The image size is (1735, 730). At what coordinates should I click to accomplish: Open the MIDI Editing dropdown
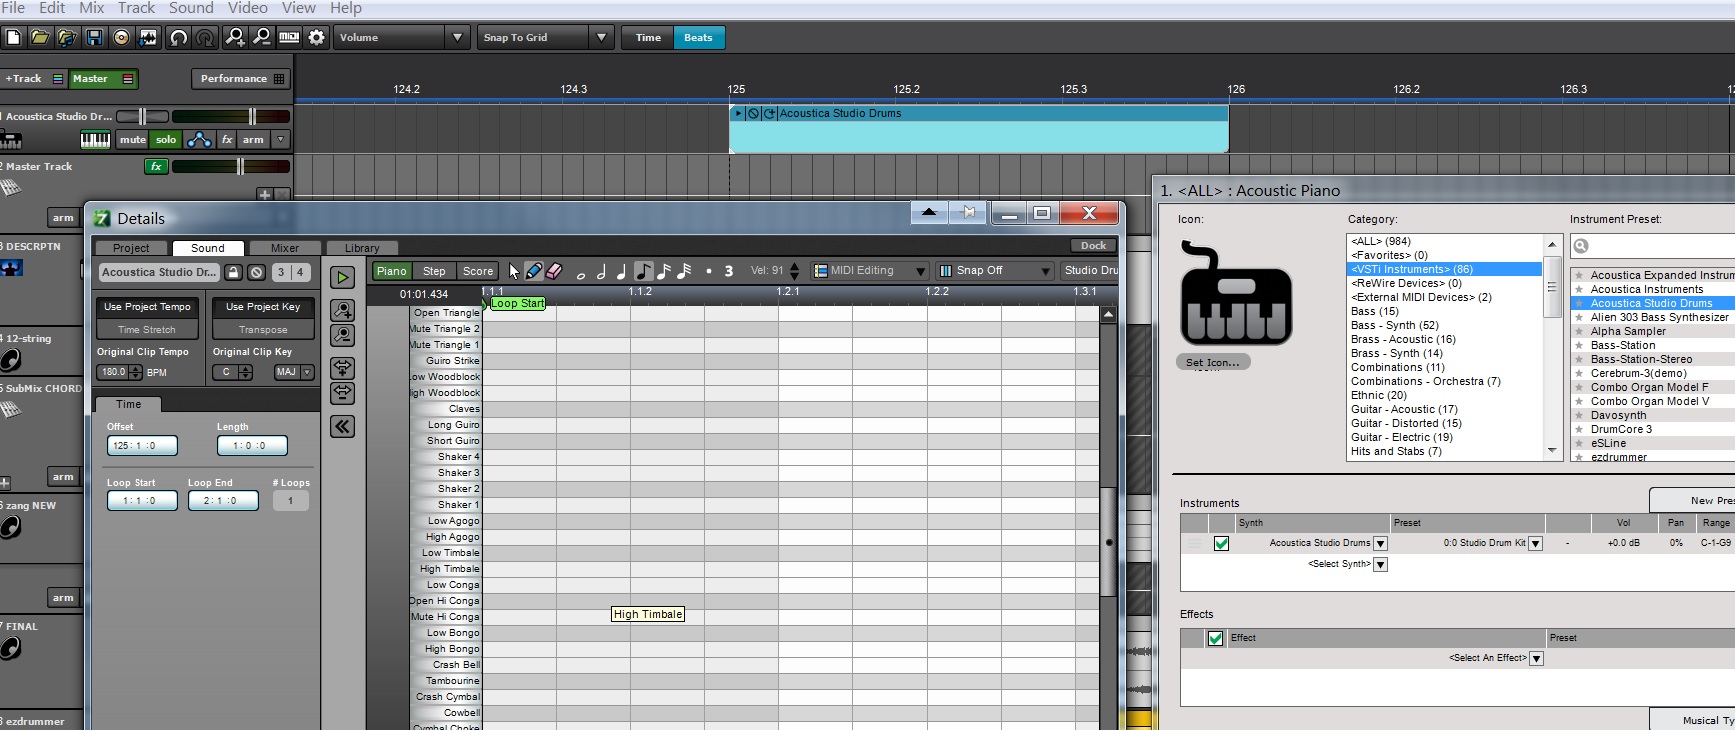(x=870, y=271)
